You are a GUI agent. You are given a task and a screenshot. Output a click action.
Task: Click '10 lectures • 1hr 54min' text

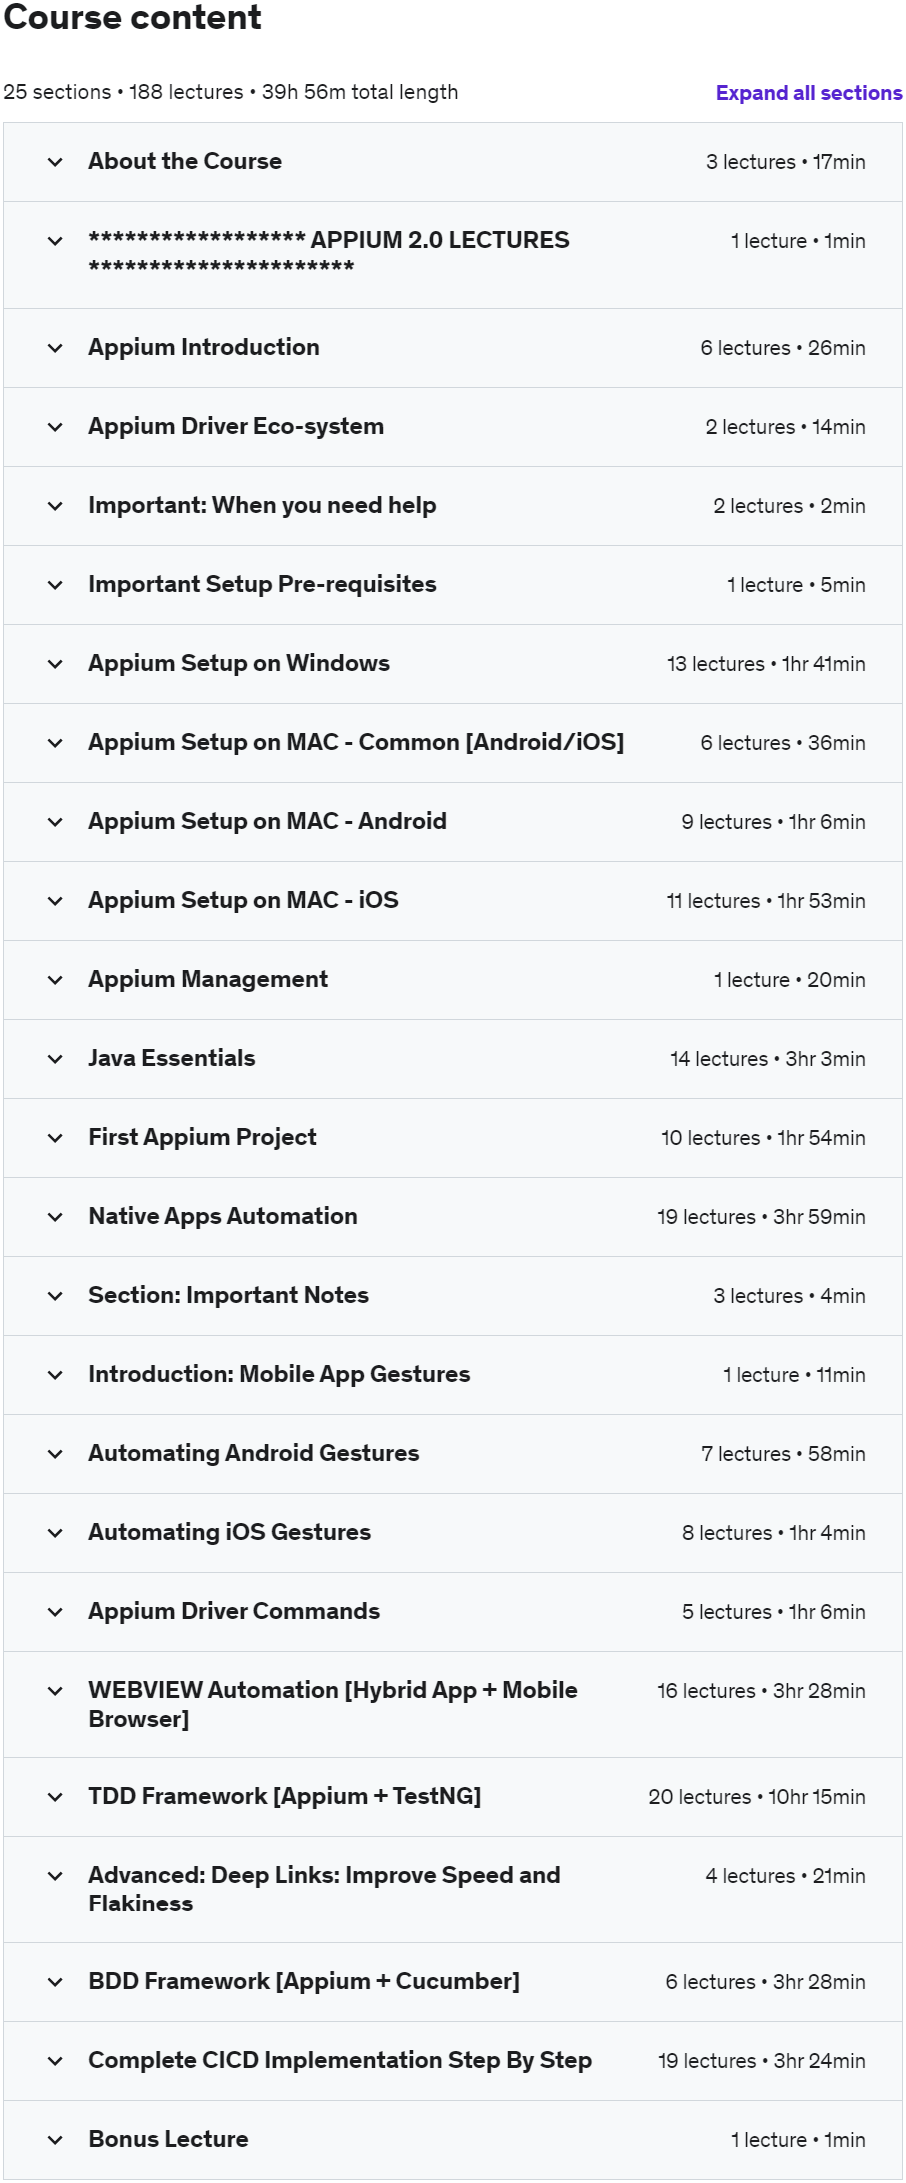(x=763, y=1138)
